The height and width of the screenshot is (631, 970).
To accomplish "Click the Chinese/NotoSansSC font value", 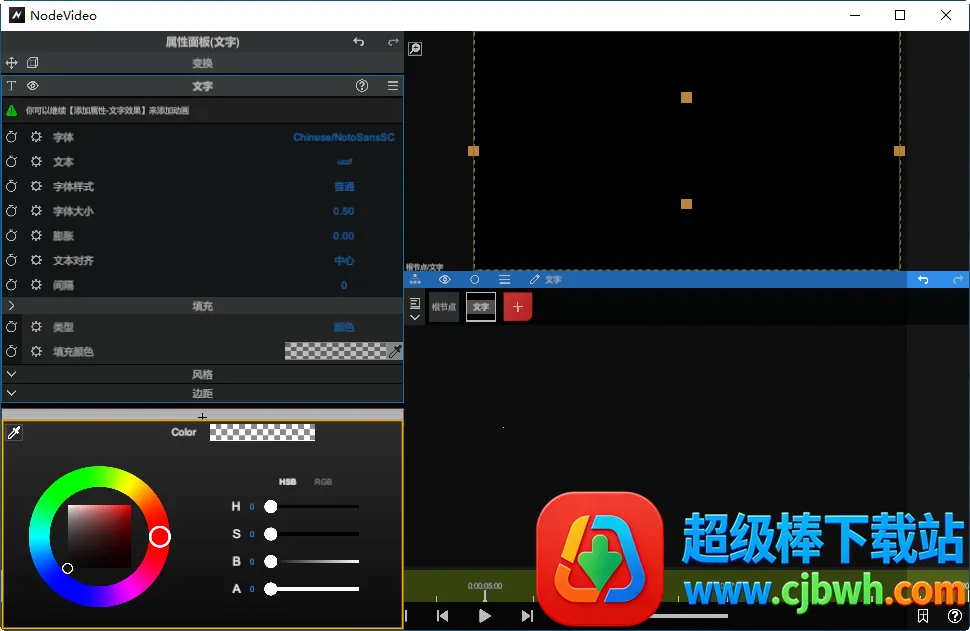I will [x=343, y=137].
